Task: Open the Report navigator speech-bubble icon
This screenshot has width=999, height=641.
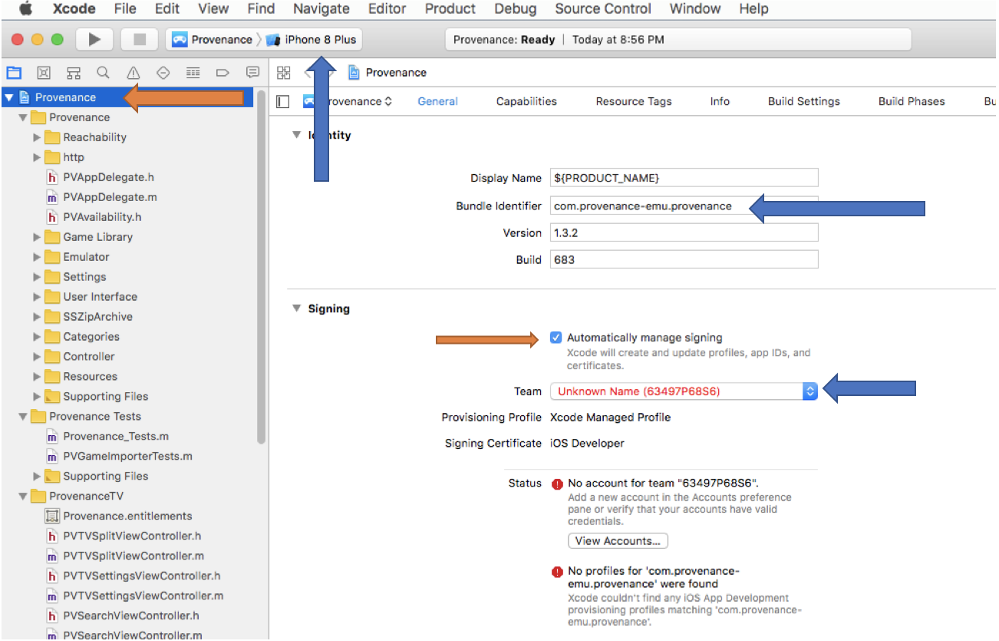Action: tap(252, 73)
